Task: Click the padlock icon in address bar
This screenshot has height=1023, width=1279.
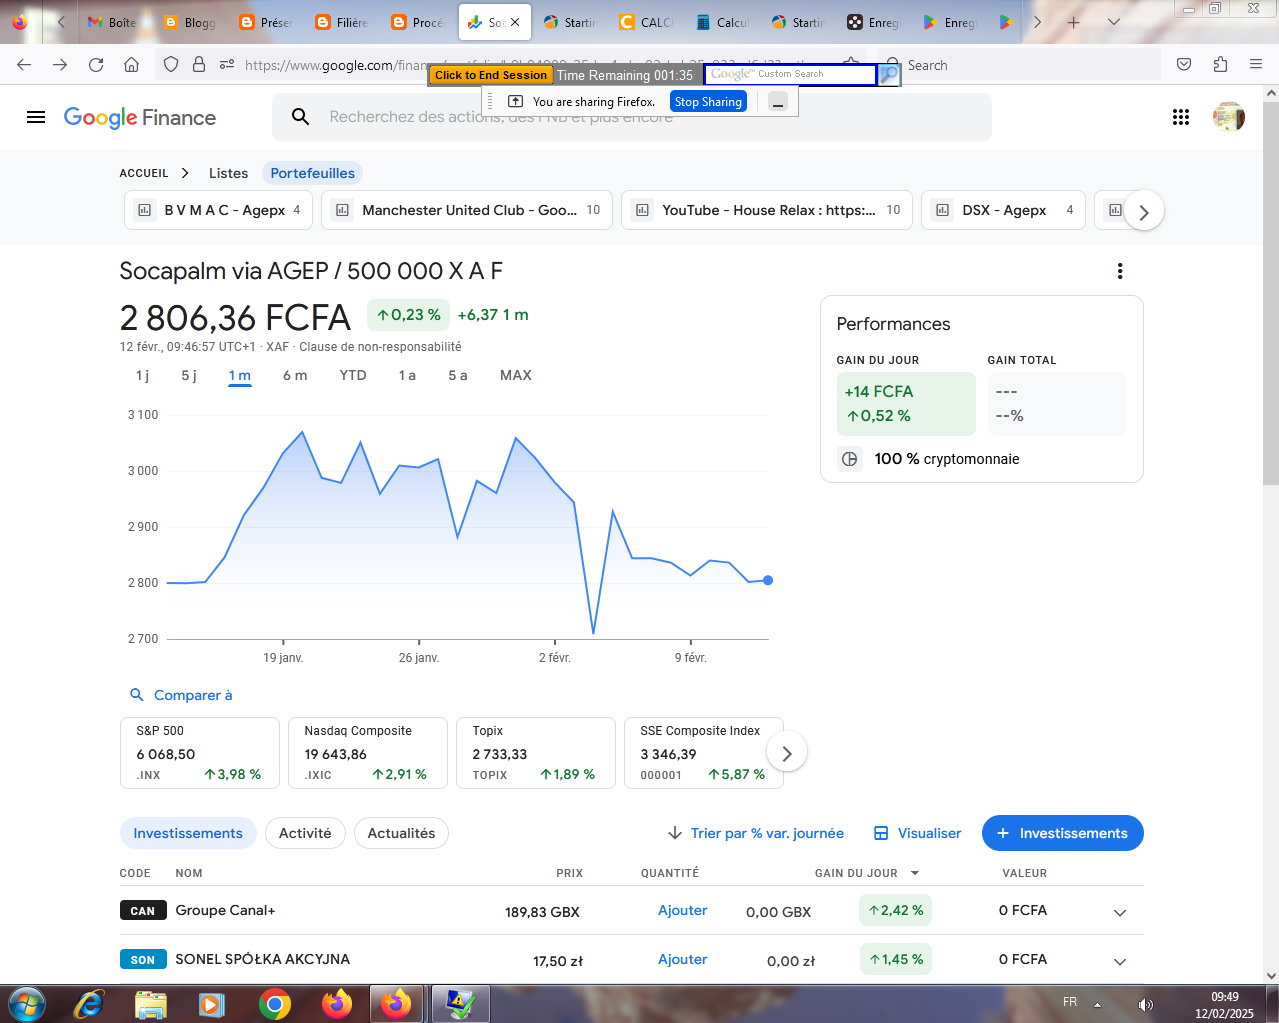Action: [199, 65]
